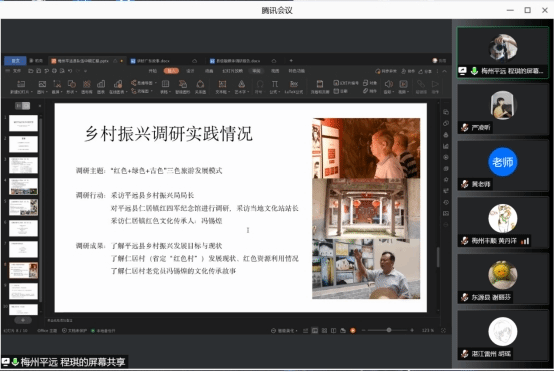Switch to reading view in status bar
Screen dimensions: 554x372
(334, 331)
